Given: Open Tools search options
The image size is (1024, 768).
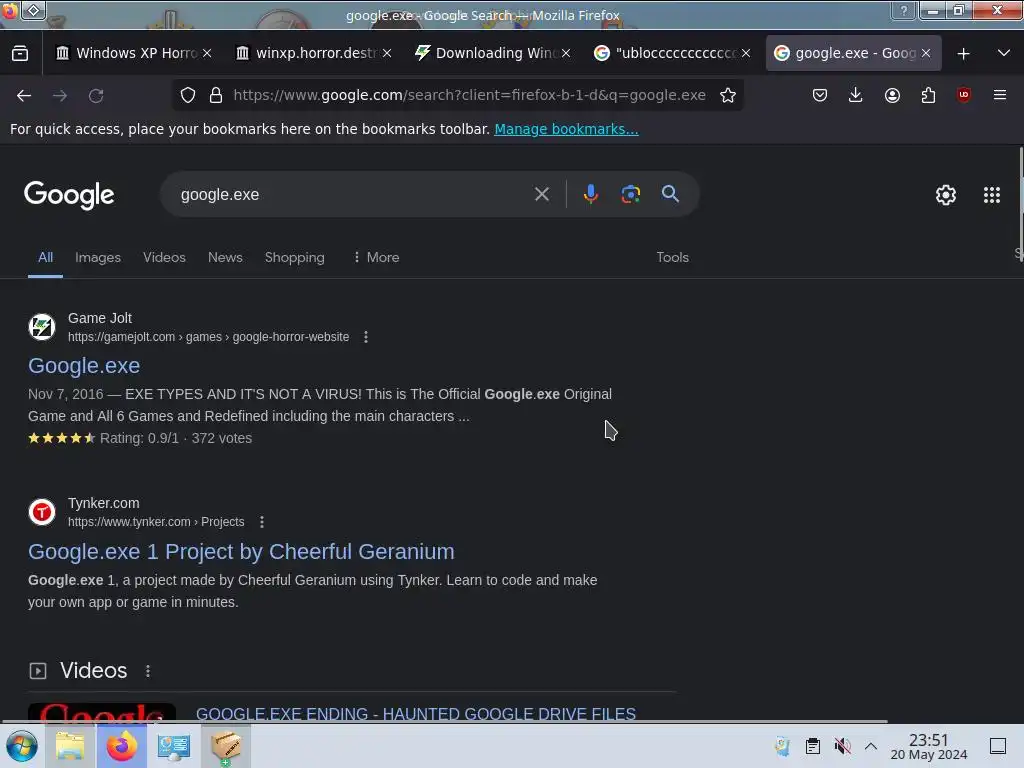Looking at the screenshot, I should [673, 257].
